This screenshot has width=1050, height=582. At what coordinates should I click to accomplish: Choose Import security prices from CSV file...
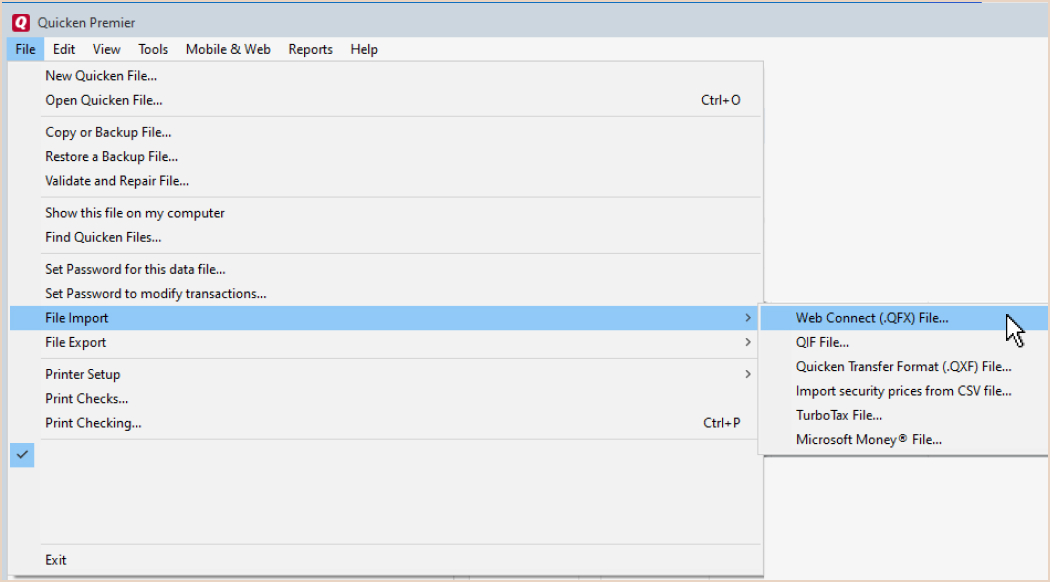[x=903, y=391]
